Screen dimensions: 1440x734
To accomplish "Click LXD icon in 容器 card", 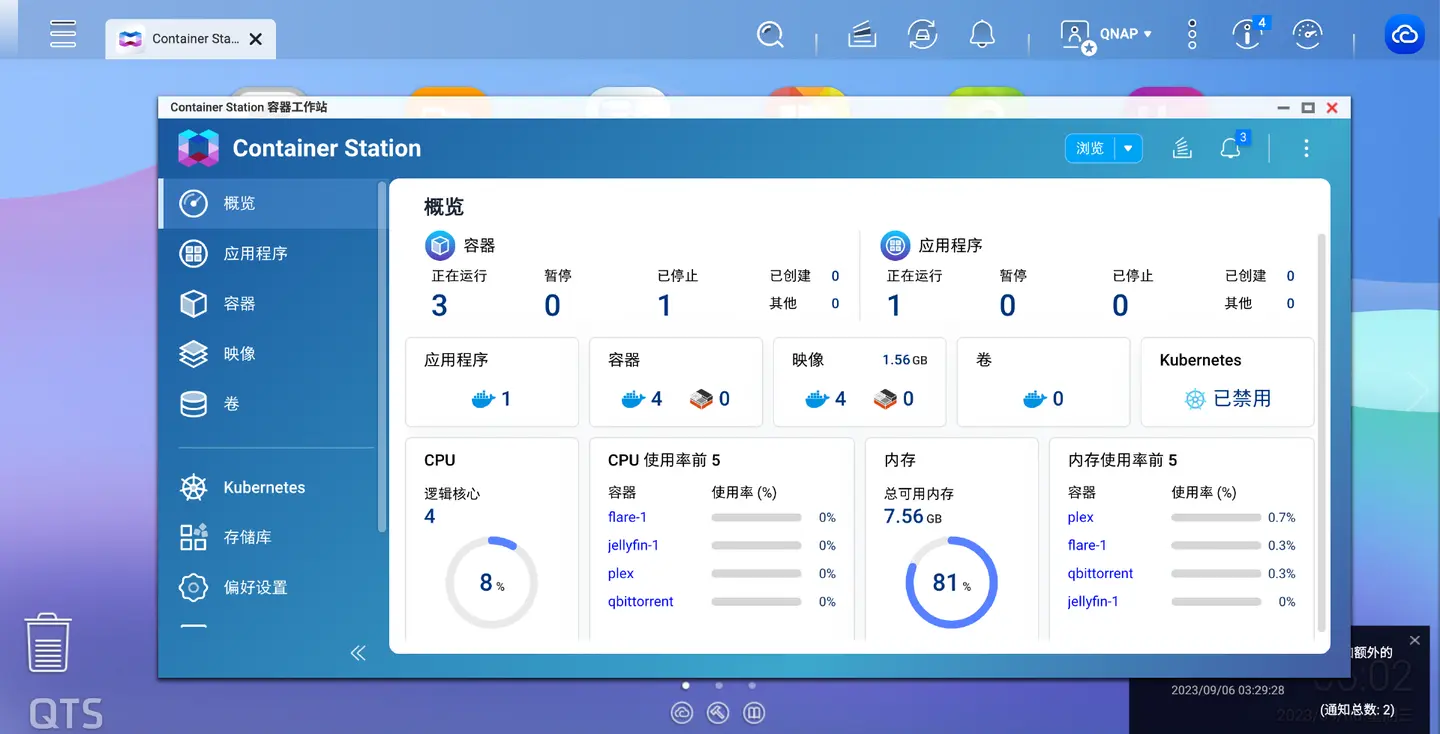I will (701, 399).
